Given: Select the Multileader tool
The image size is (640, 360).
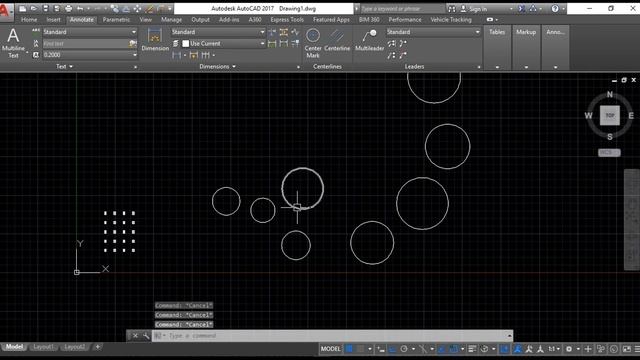Looking at the screenshot, I should coord(369,40).
